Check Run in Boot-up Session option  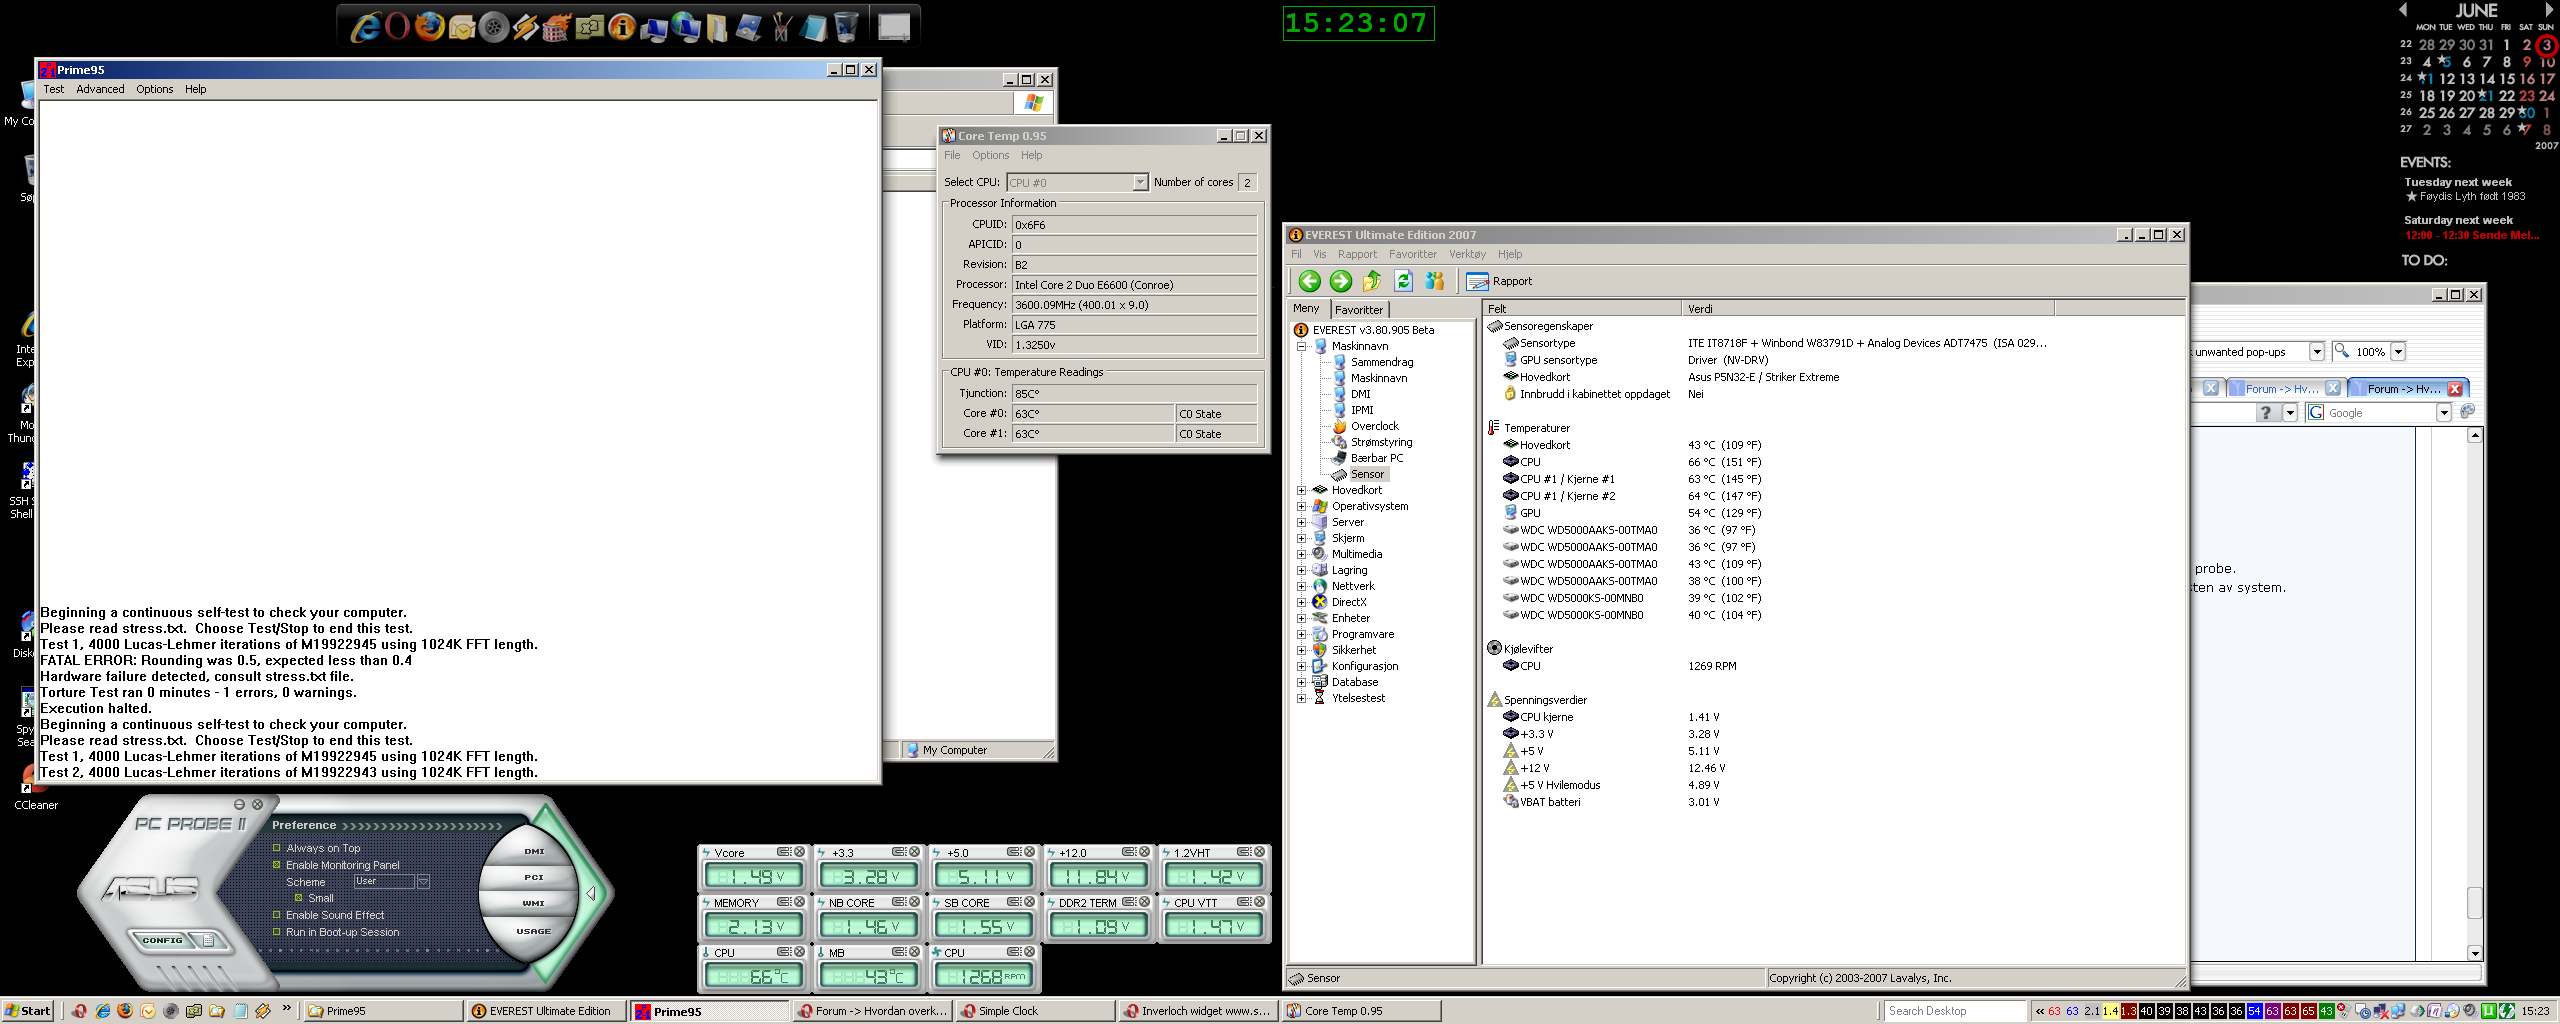click(277, 932)
